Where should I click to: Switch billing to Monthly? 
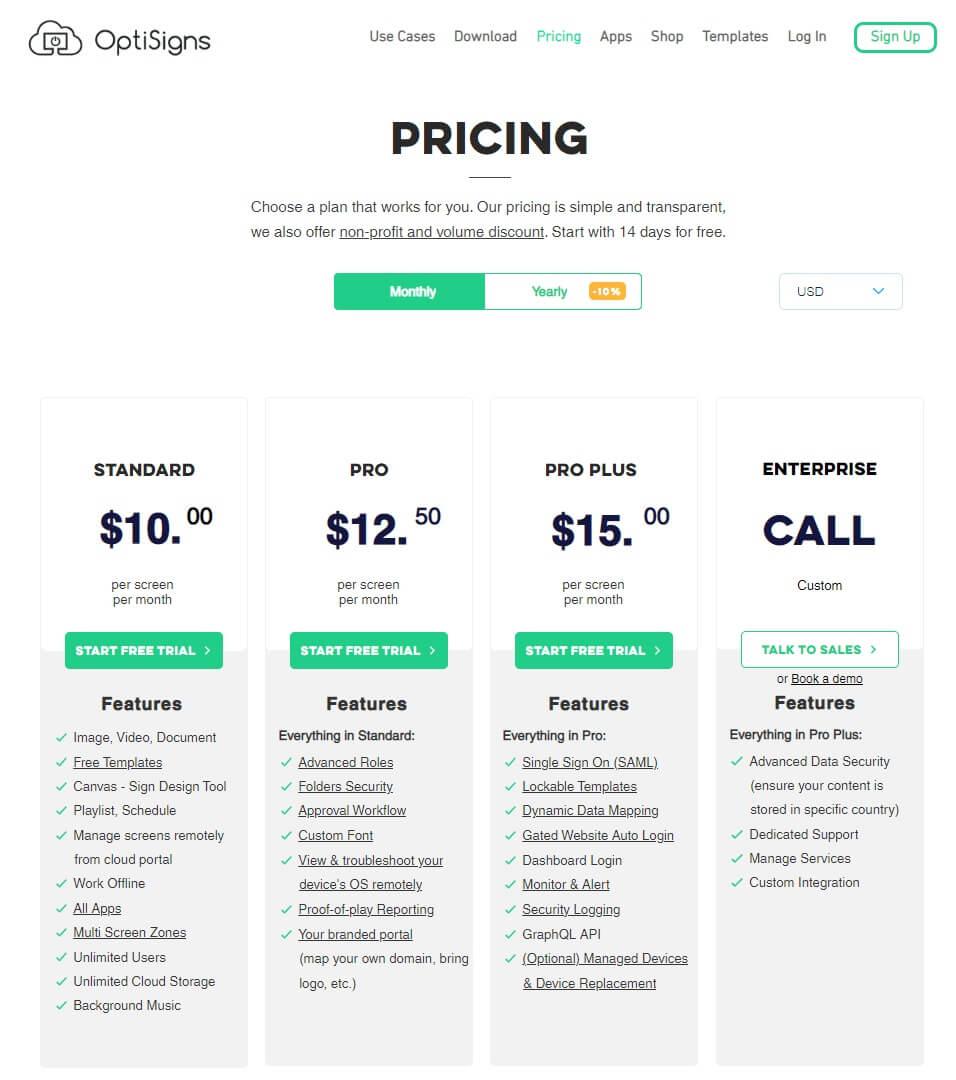click(411, 292)
